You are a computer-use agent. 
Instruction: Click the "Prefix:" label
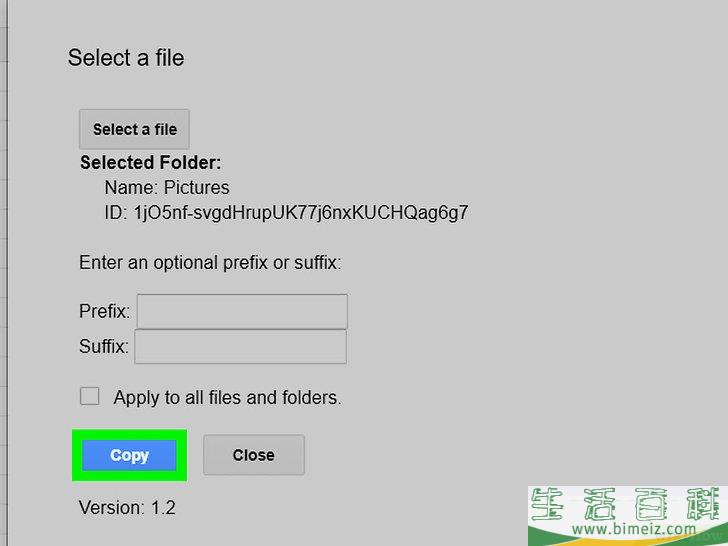click(x=104, y=312)
